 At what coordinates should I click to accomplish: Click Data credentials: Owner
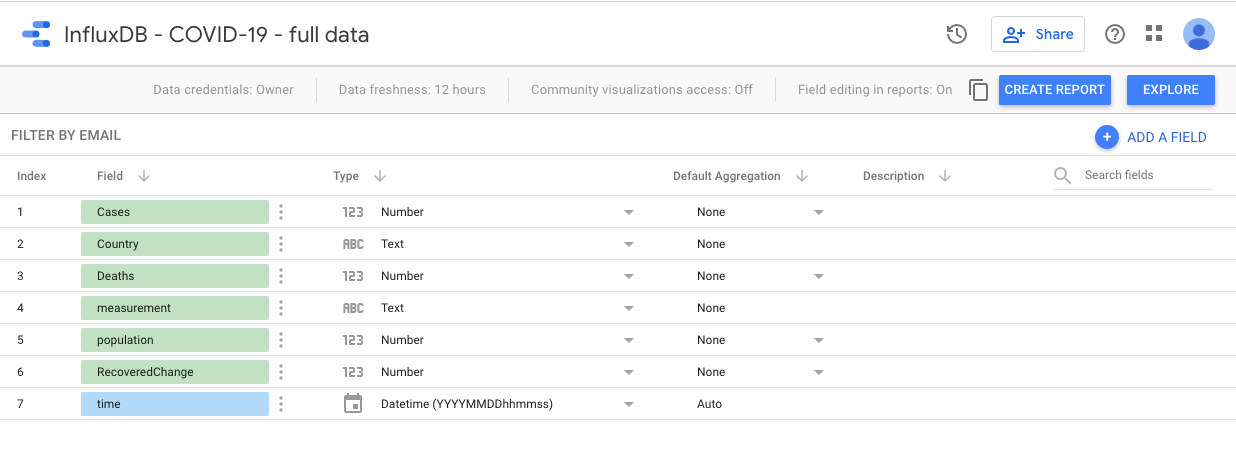click(224, 90)
